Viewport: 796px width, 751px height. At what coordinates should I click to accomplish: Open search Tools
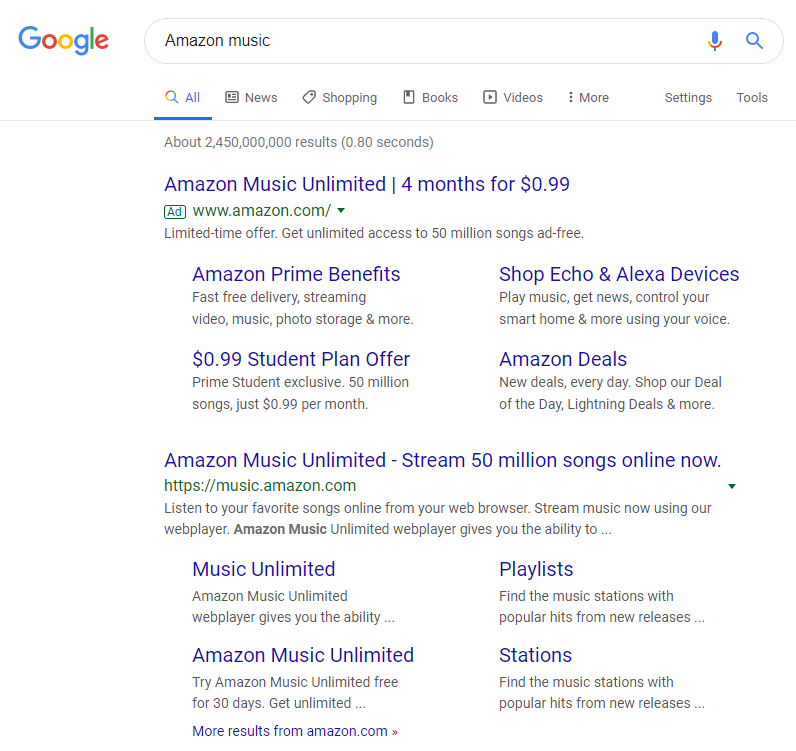pyautogui.click(x=752, y=97)
